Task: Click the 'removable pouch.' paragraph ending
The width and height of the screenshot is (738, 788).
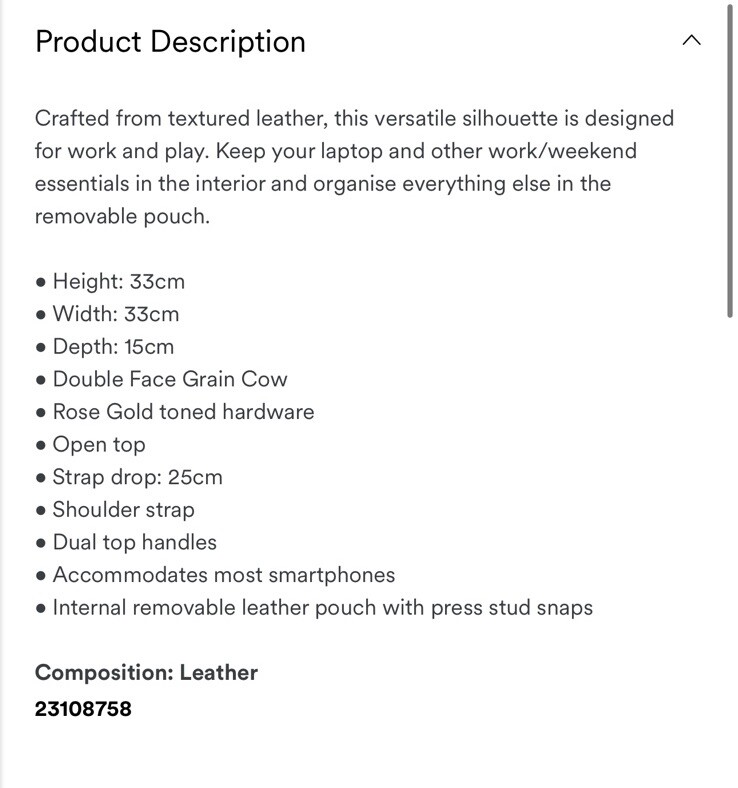Action: pyautogui.click(x=122, y=217)
